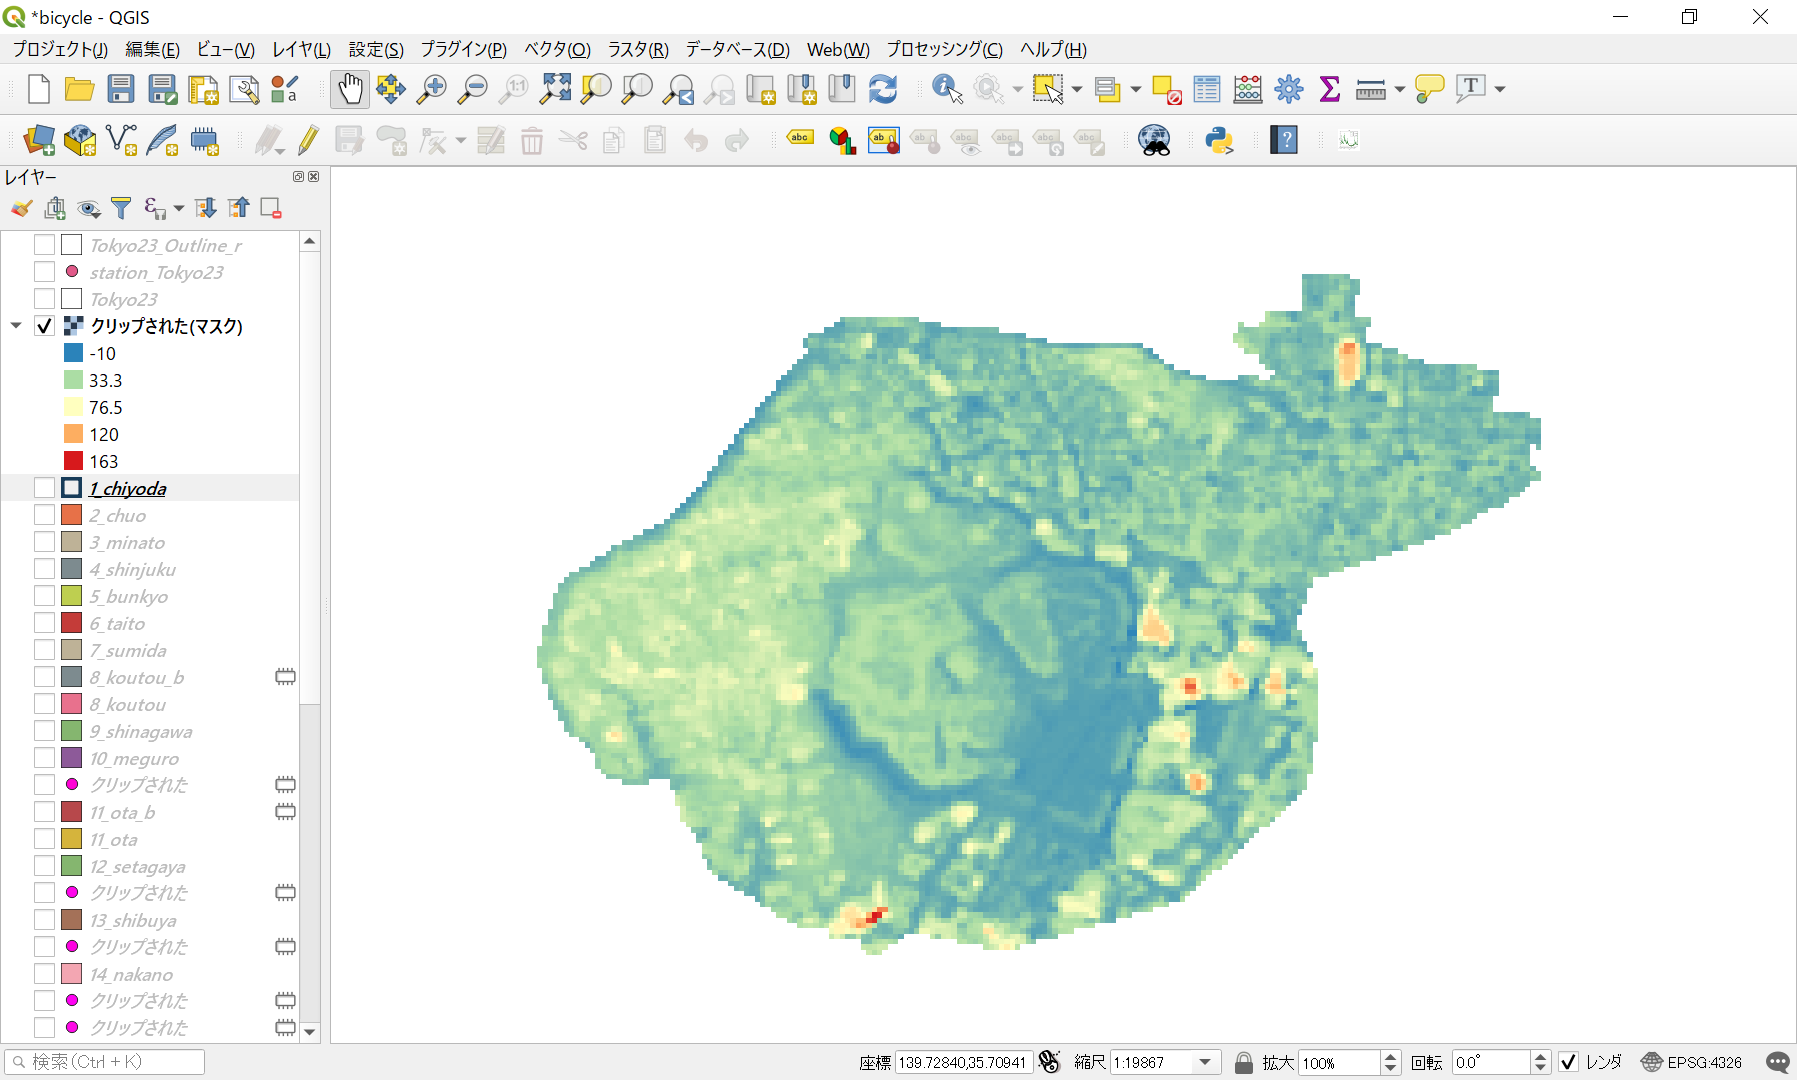The height and width of the screenshot is (1080, 1797).
Task: Select the 14_nakano layer name
Action: 131,974
